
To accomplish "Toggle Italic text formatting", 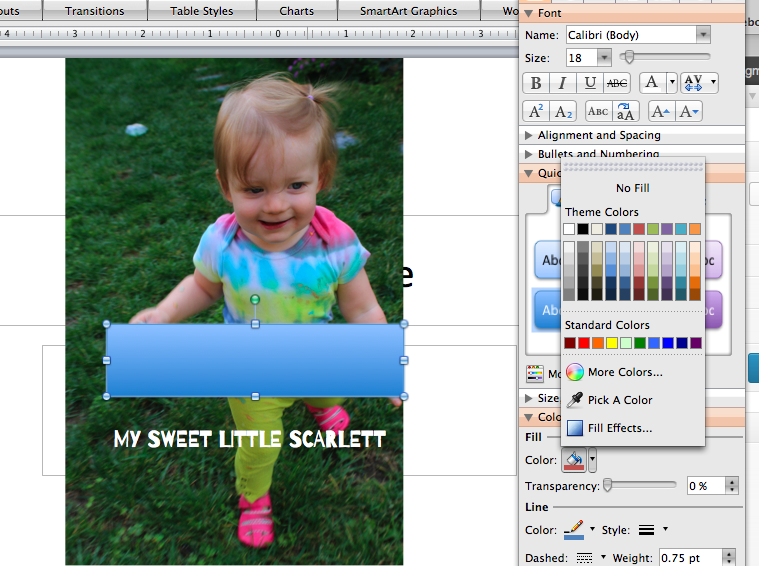I will point(563,84).
